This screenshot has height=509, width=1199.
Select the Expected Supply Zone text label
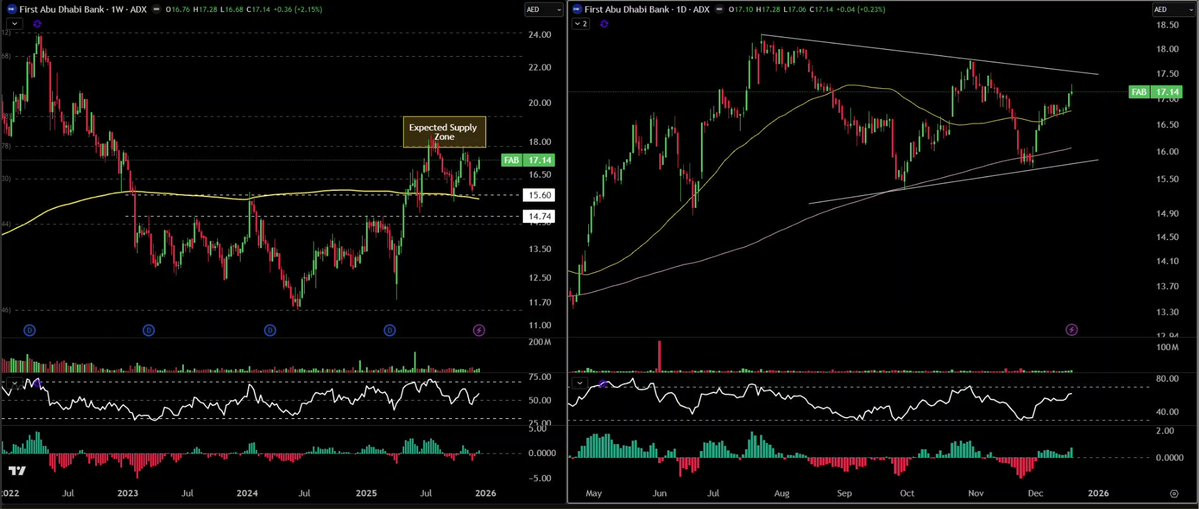(444, 132)
